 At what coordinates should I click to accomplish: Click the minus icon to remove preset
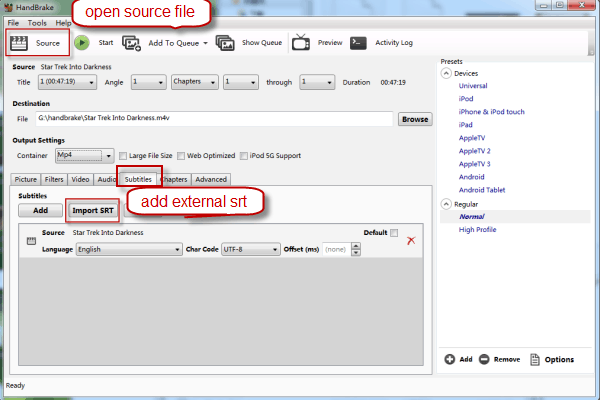(484, 359)
